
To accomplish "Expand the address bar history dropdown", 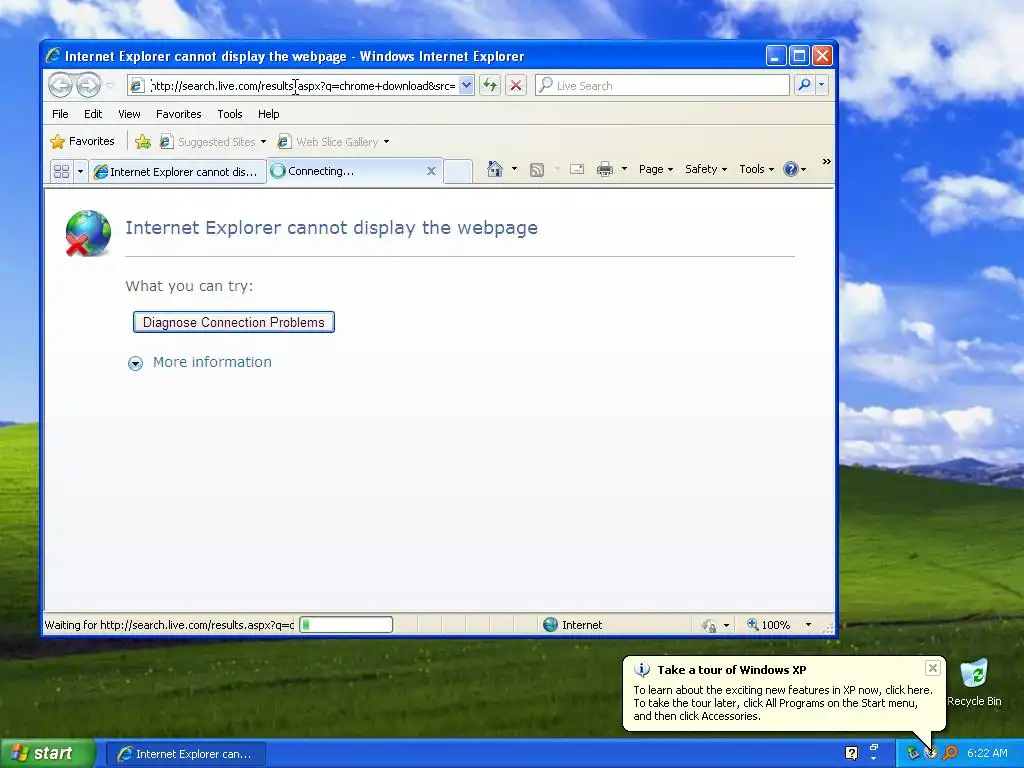I will 466,86.
